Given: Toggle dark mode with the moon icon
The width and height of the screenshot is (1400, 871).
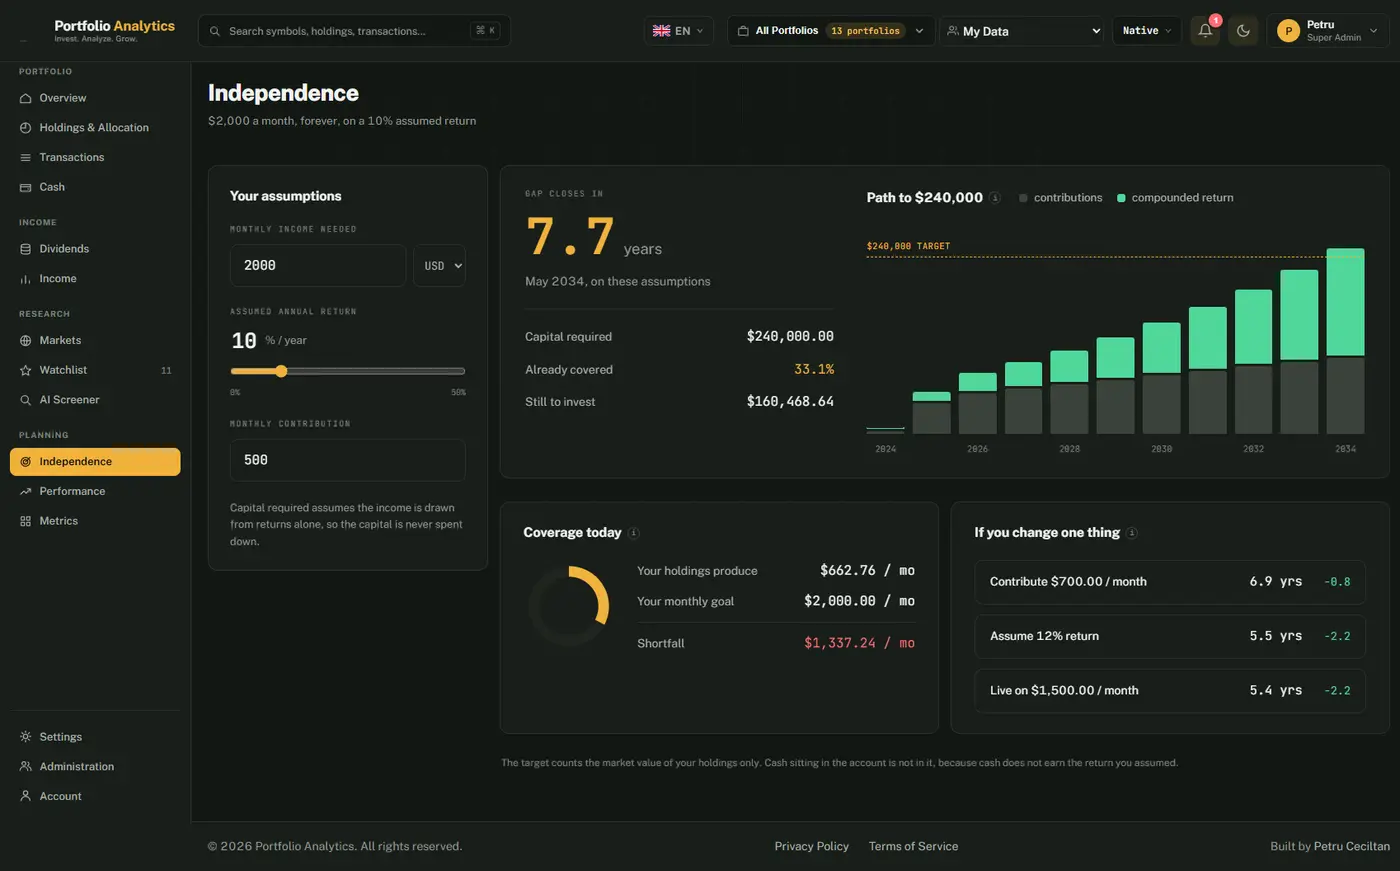Looking at the screenshot, I should point(1243,31).
